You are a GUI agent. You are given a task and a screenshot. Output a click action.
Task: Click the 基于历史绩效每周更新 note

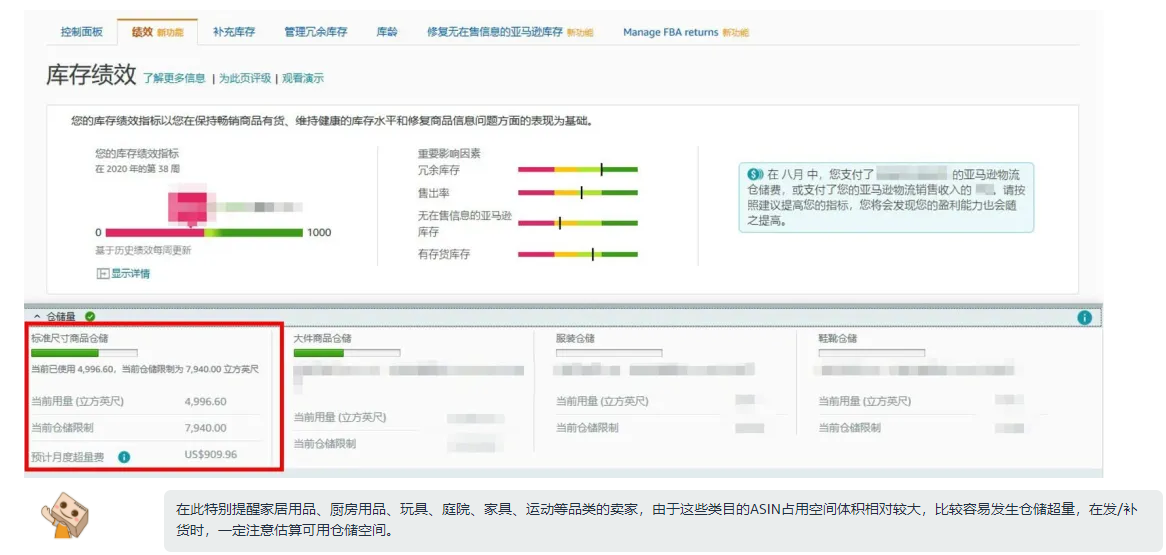click(143, 251)
